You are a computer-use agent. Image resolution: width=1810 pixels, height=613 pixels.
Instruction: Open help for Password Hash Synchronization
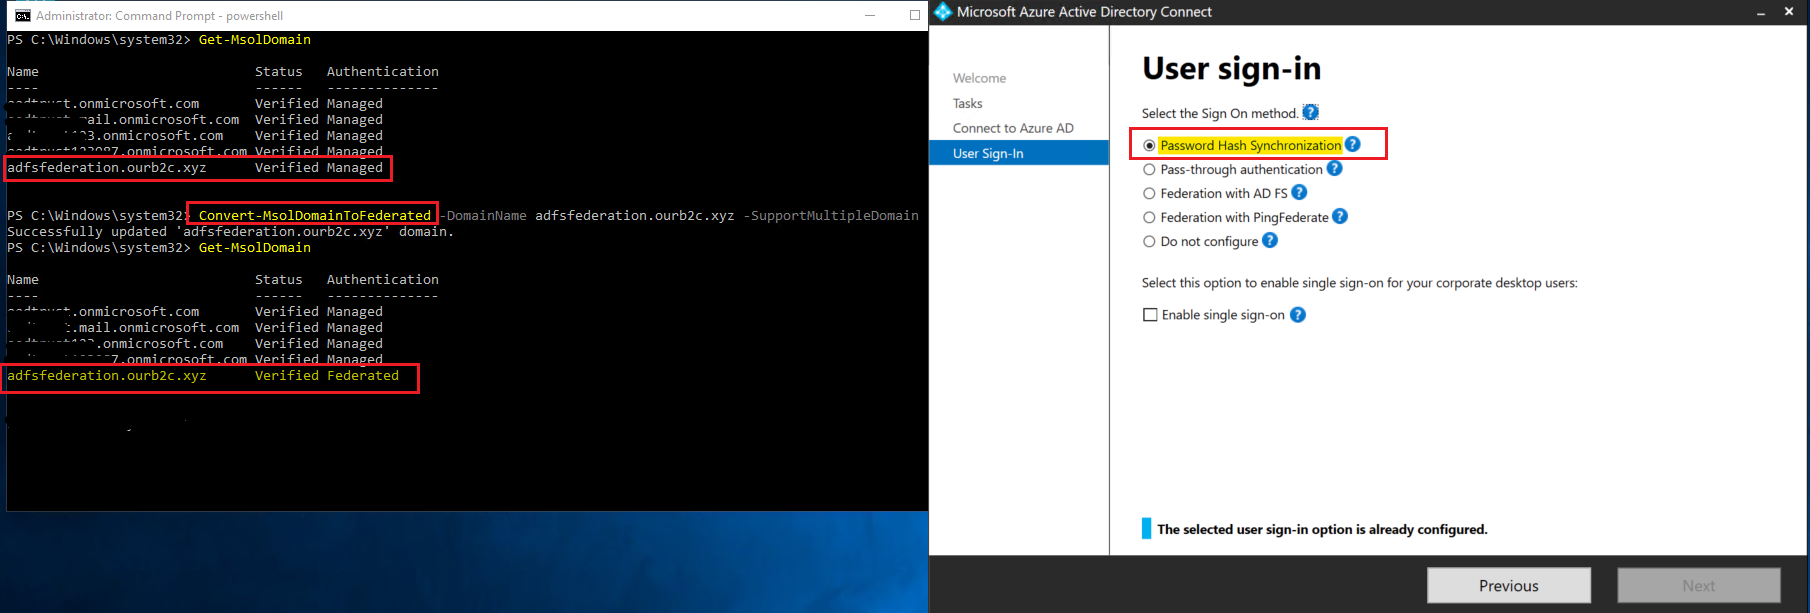coord(1352,144)
